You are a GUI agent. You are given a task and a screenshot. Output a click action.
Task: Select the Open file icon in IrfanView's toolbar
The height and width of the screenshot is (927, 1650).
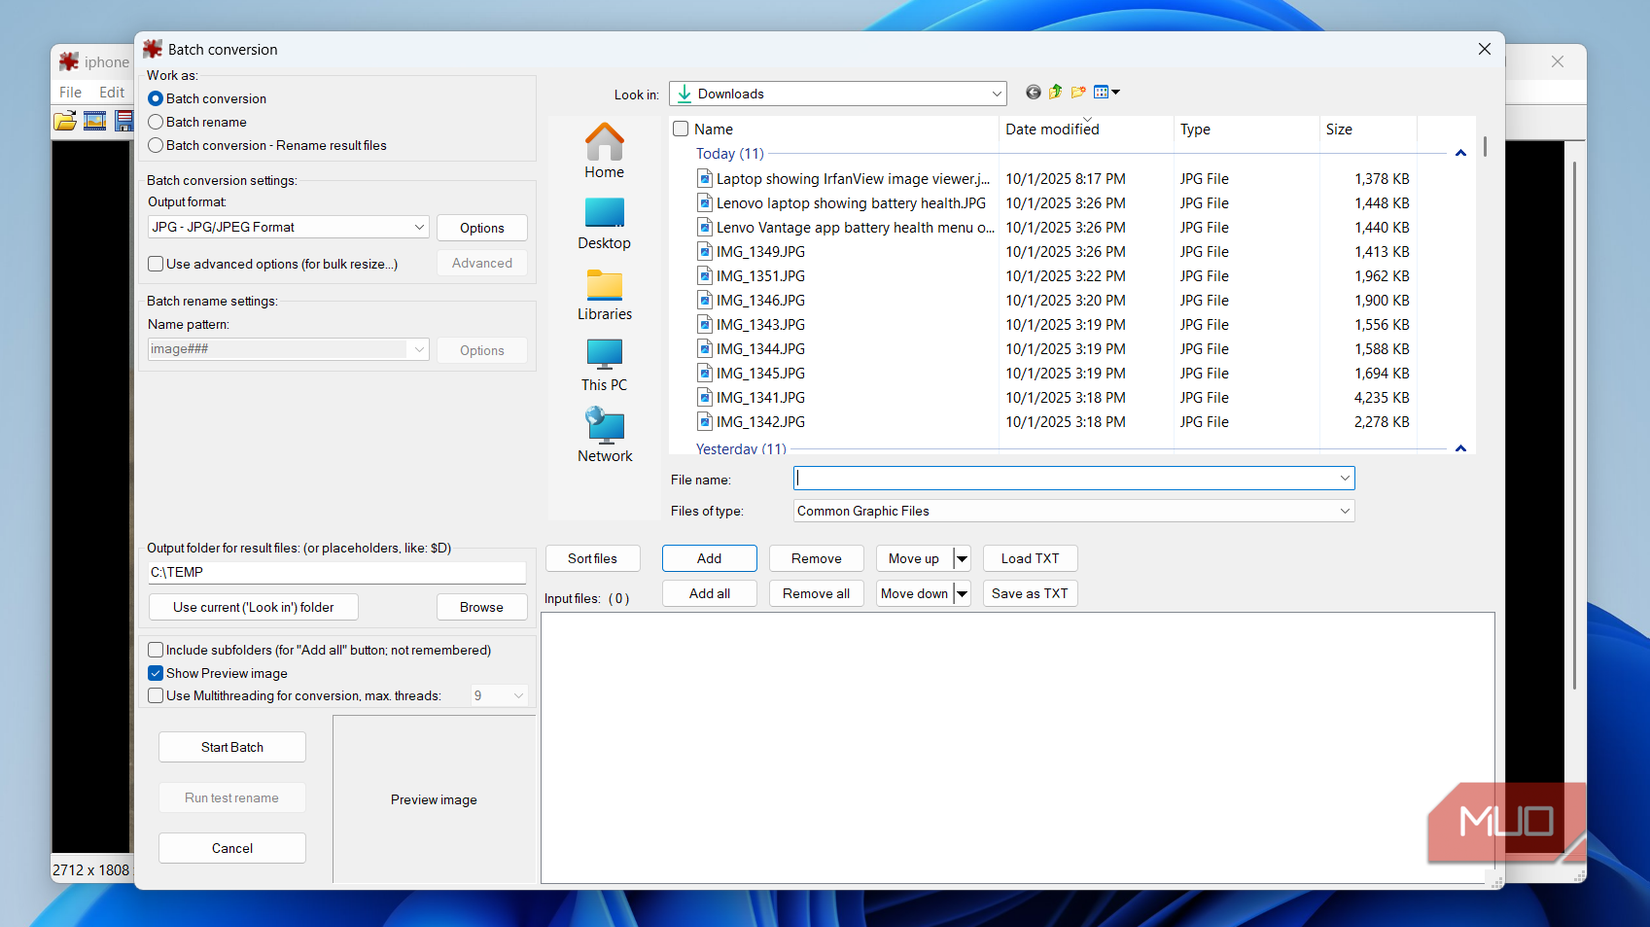coord(65,120)
